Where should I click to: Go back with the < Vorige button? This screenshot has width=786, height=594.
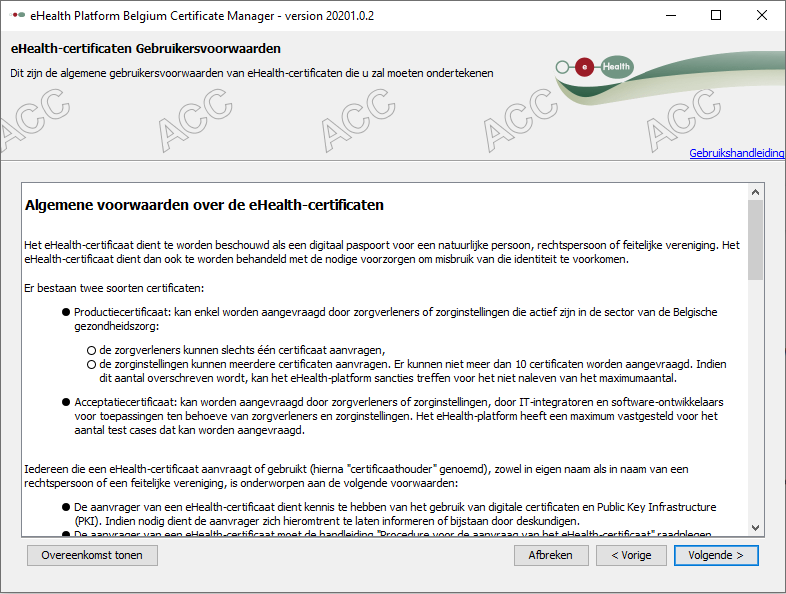(x=631, y=555)
